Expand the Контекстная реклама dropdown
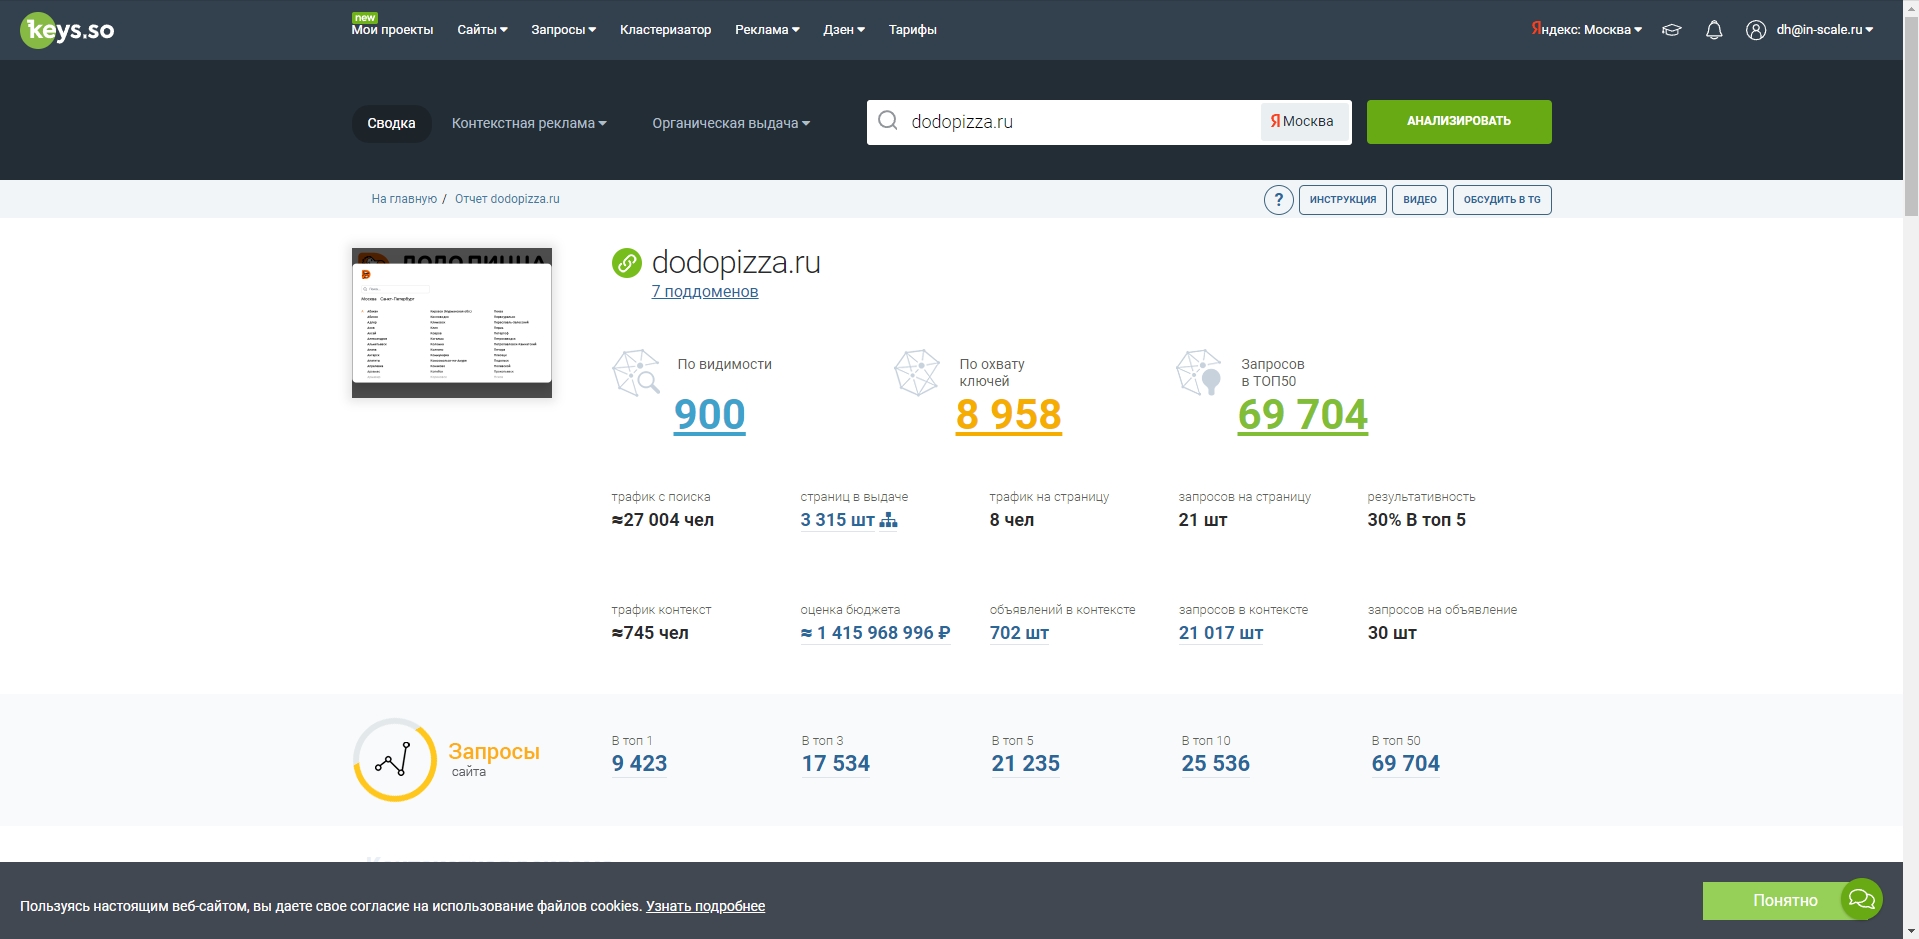Image resolution: width=1919 pixels, height=939 pixels. tap(529, 123)
